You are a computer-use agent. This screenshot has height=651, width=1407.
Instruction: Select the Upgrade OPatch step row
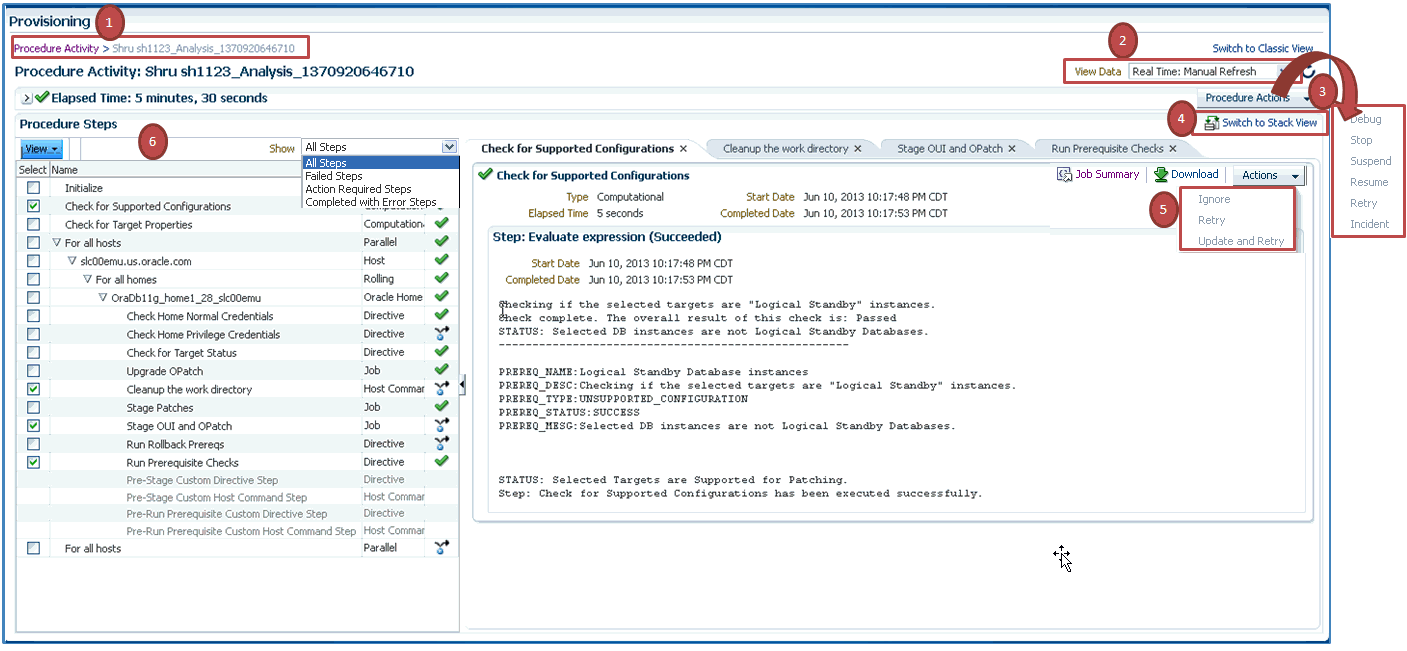[238, 371]
